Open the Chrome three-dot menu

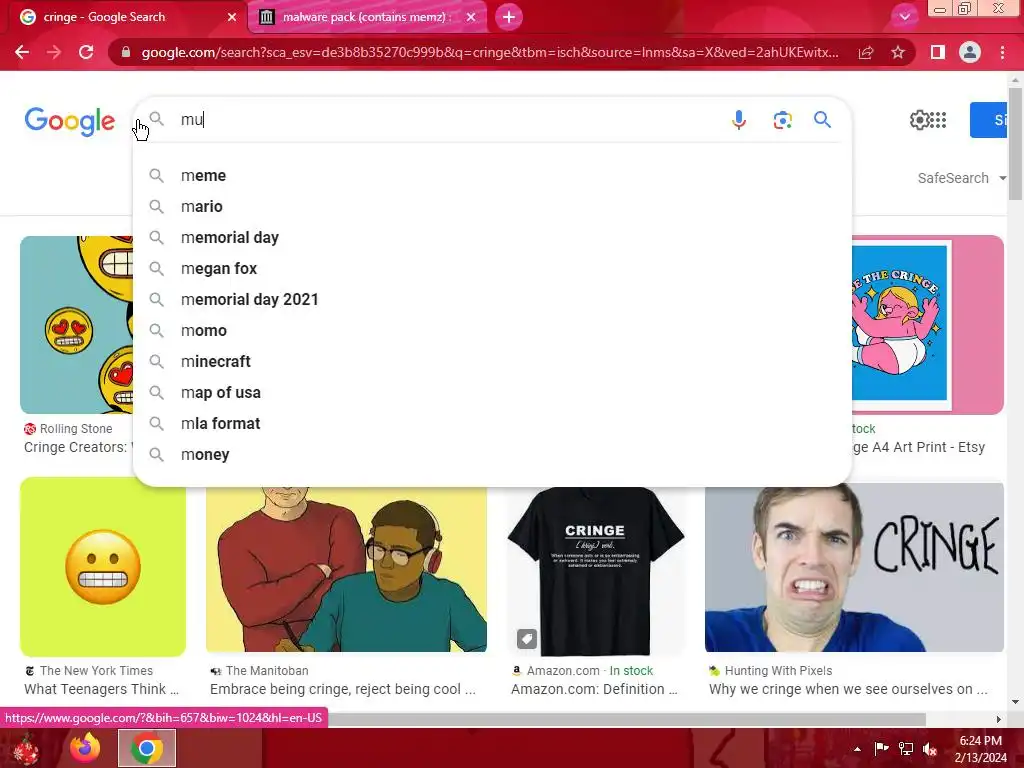point(1002,52)
